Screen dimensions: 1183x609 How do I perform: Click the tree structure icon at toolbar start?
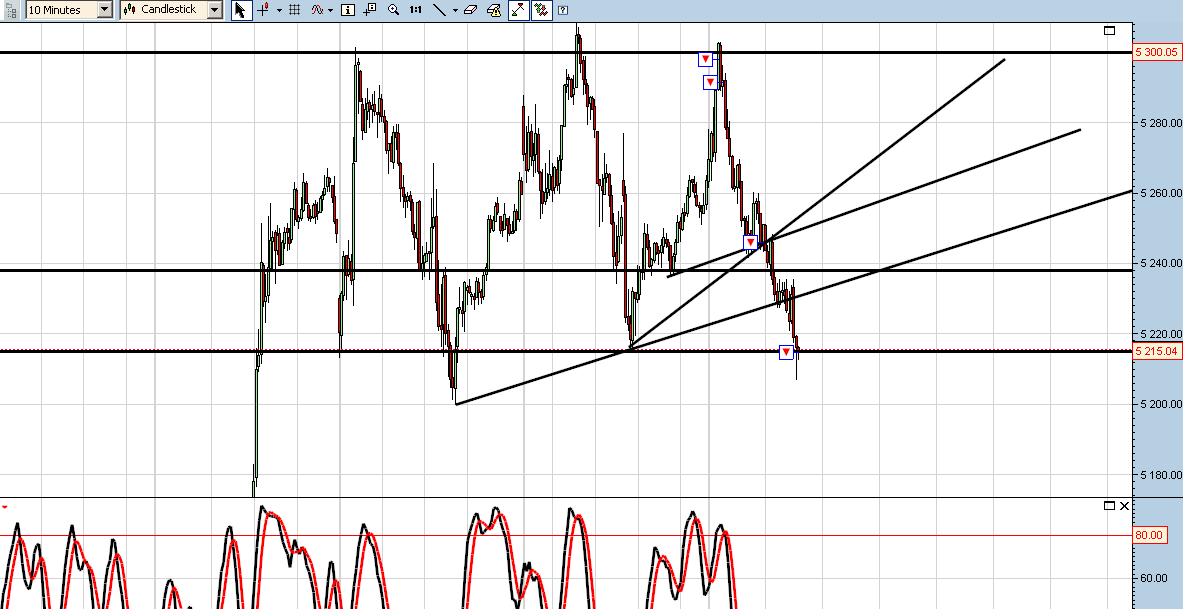11,10
